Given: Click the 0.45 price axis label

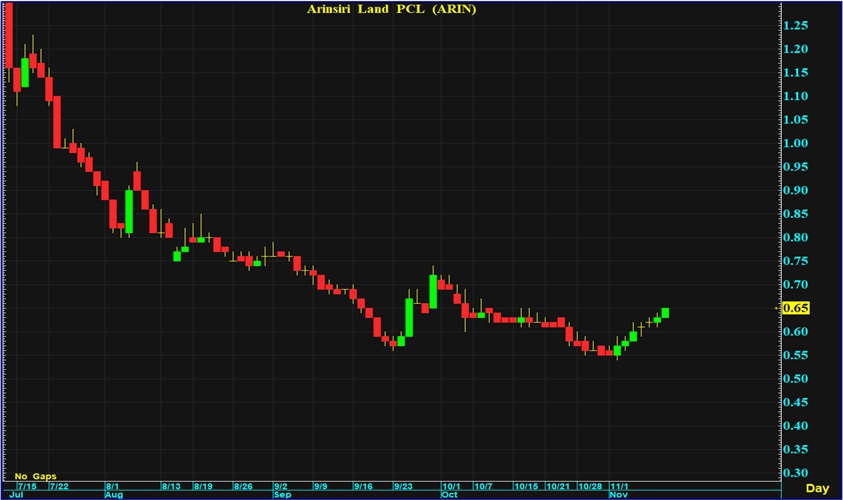Looking at the screenshot, I should (796, 402).
